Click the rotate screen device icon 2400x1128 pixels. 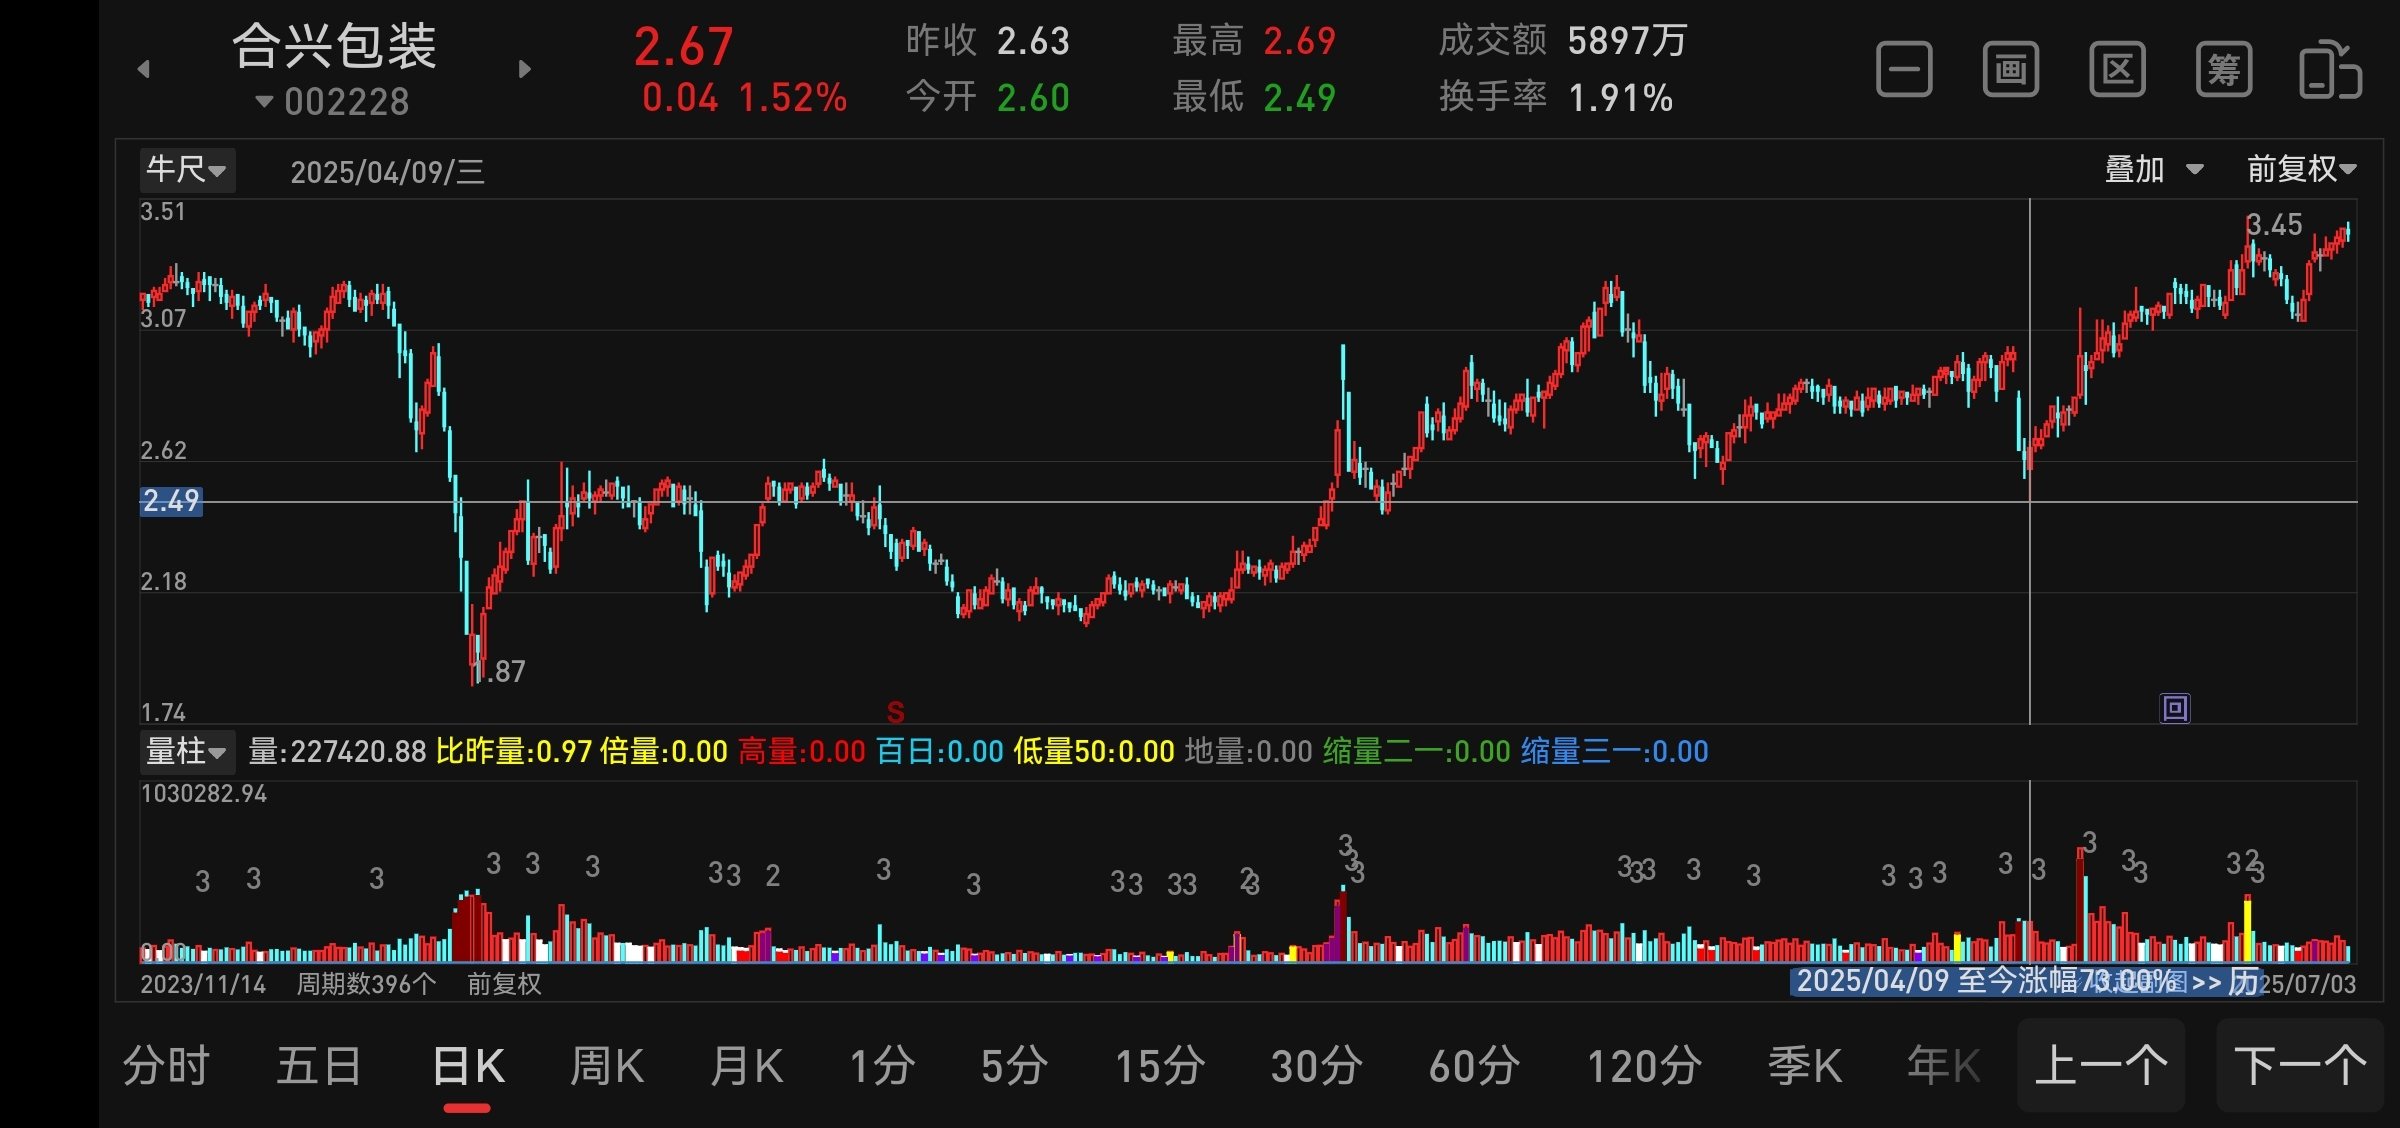pyautogui.click(x=2330, y=70)
